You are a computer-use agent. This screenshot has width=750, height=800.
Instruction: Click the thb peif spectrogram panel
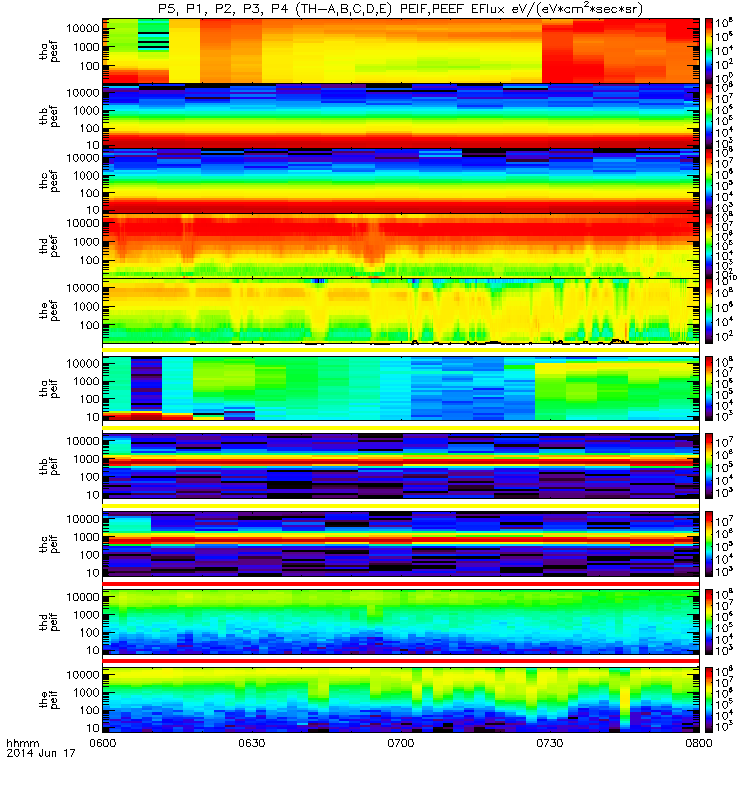401,466
